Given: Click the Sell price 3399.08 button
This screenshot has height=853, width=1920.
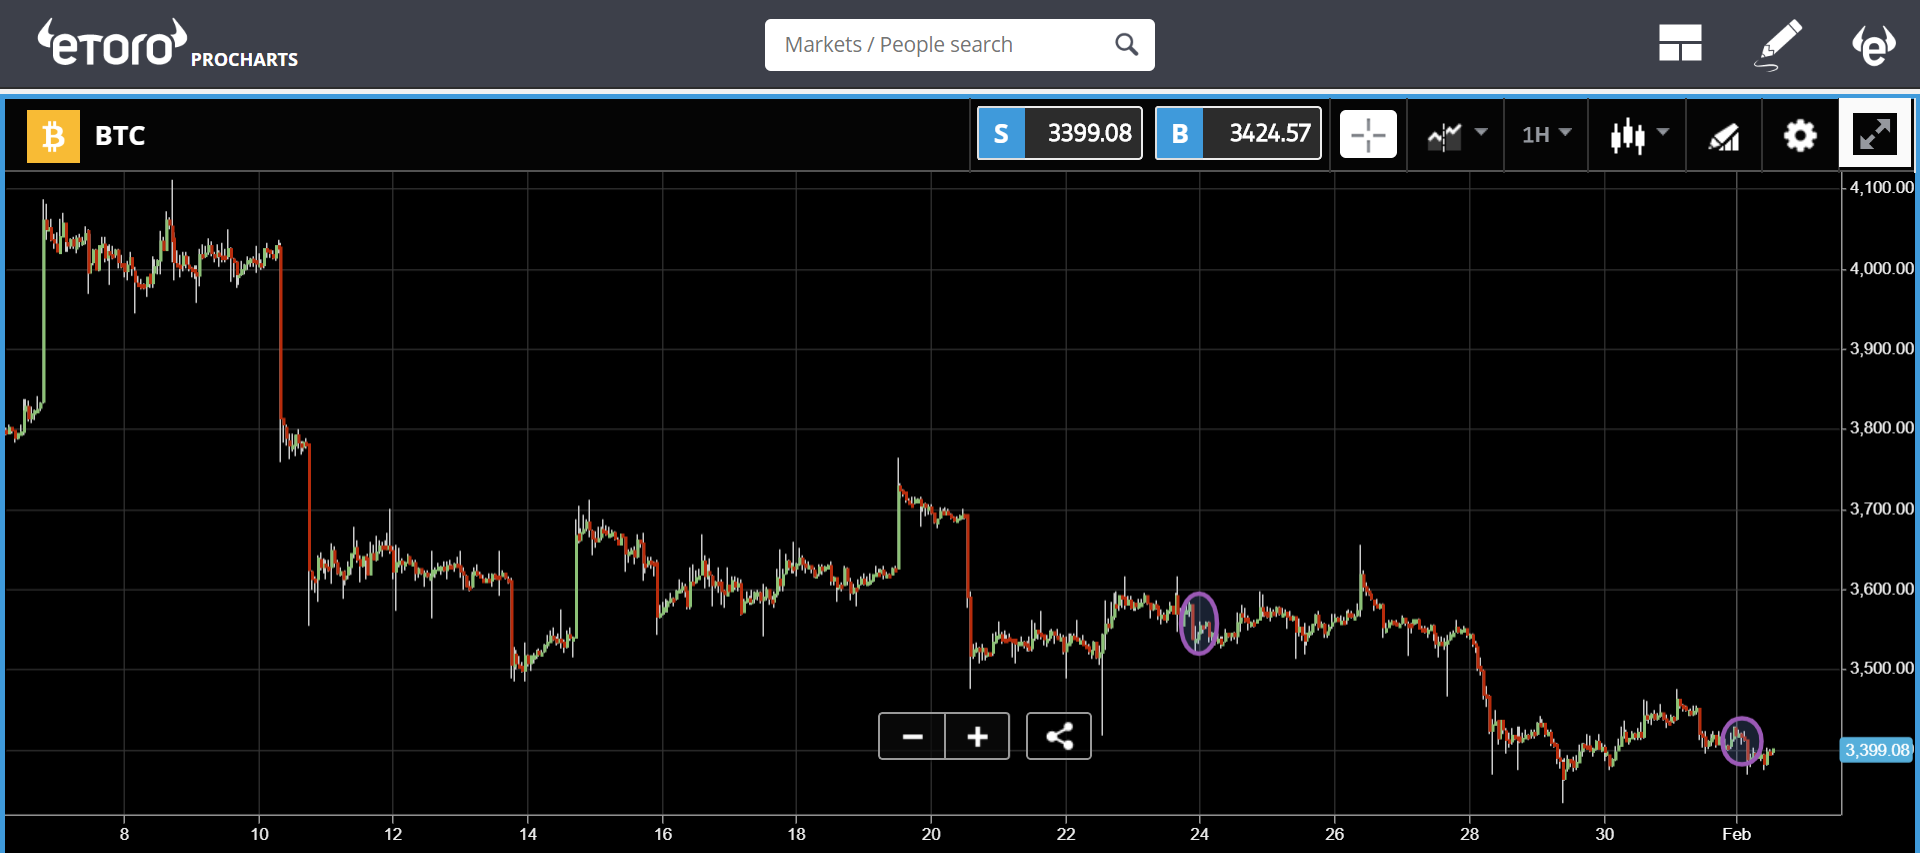Looking at the screenshot, I should (x=1060, y=134).
